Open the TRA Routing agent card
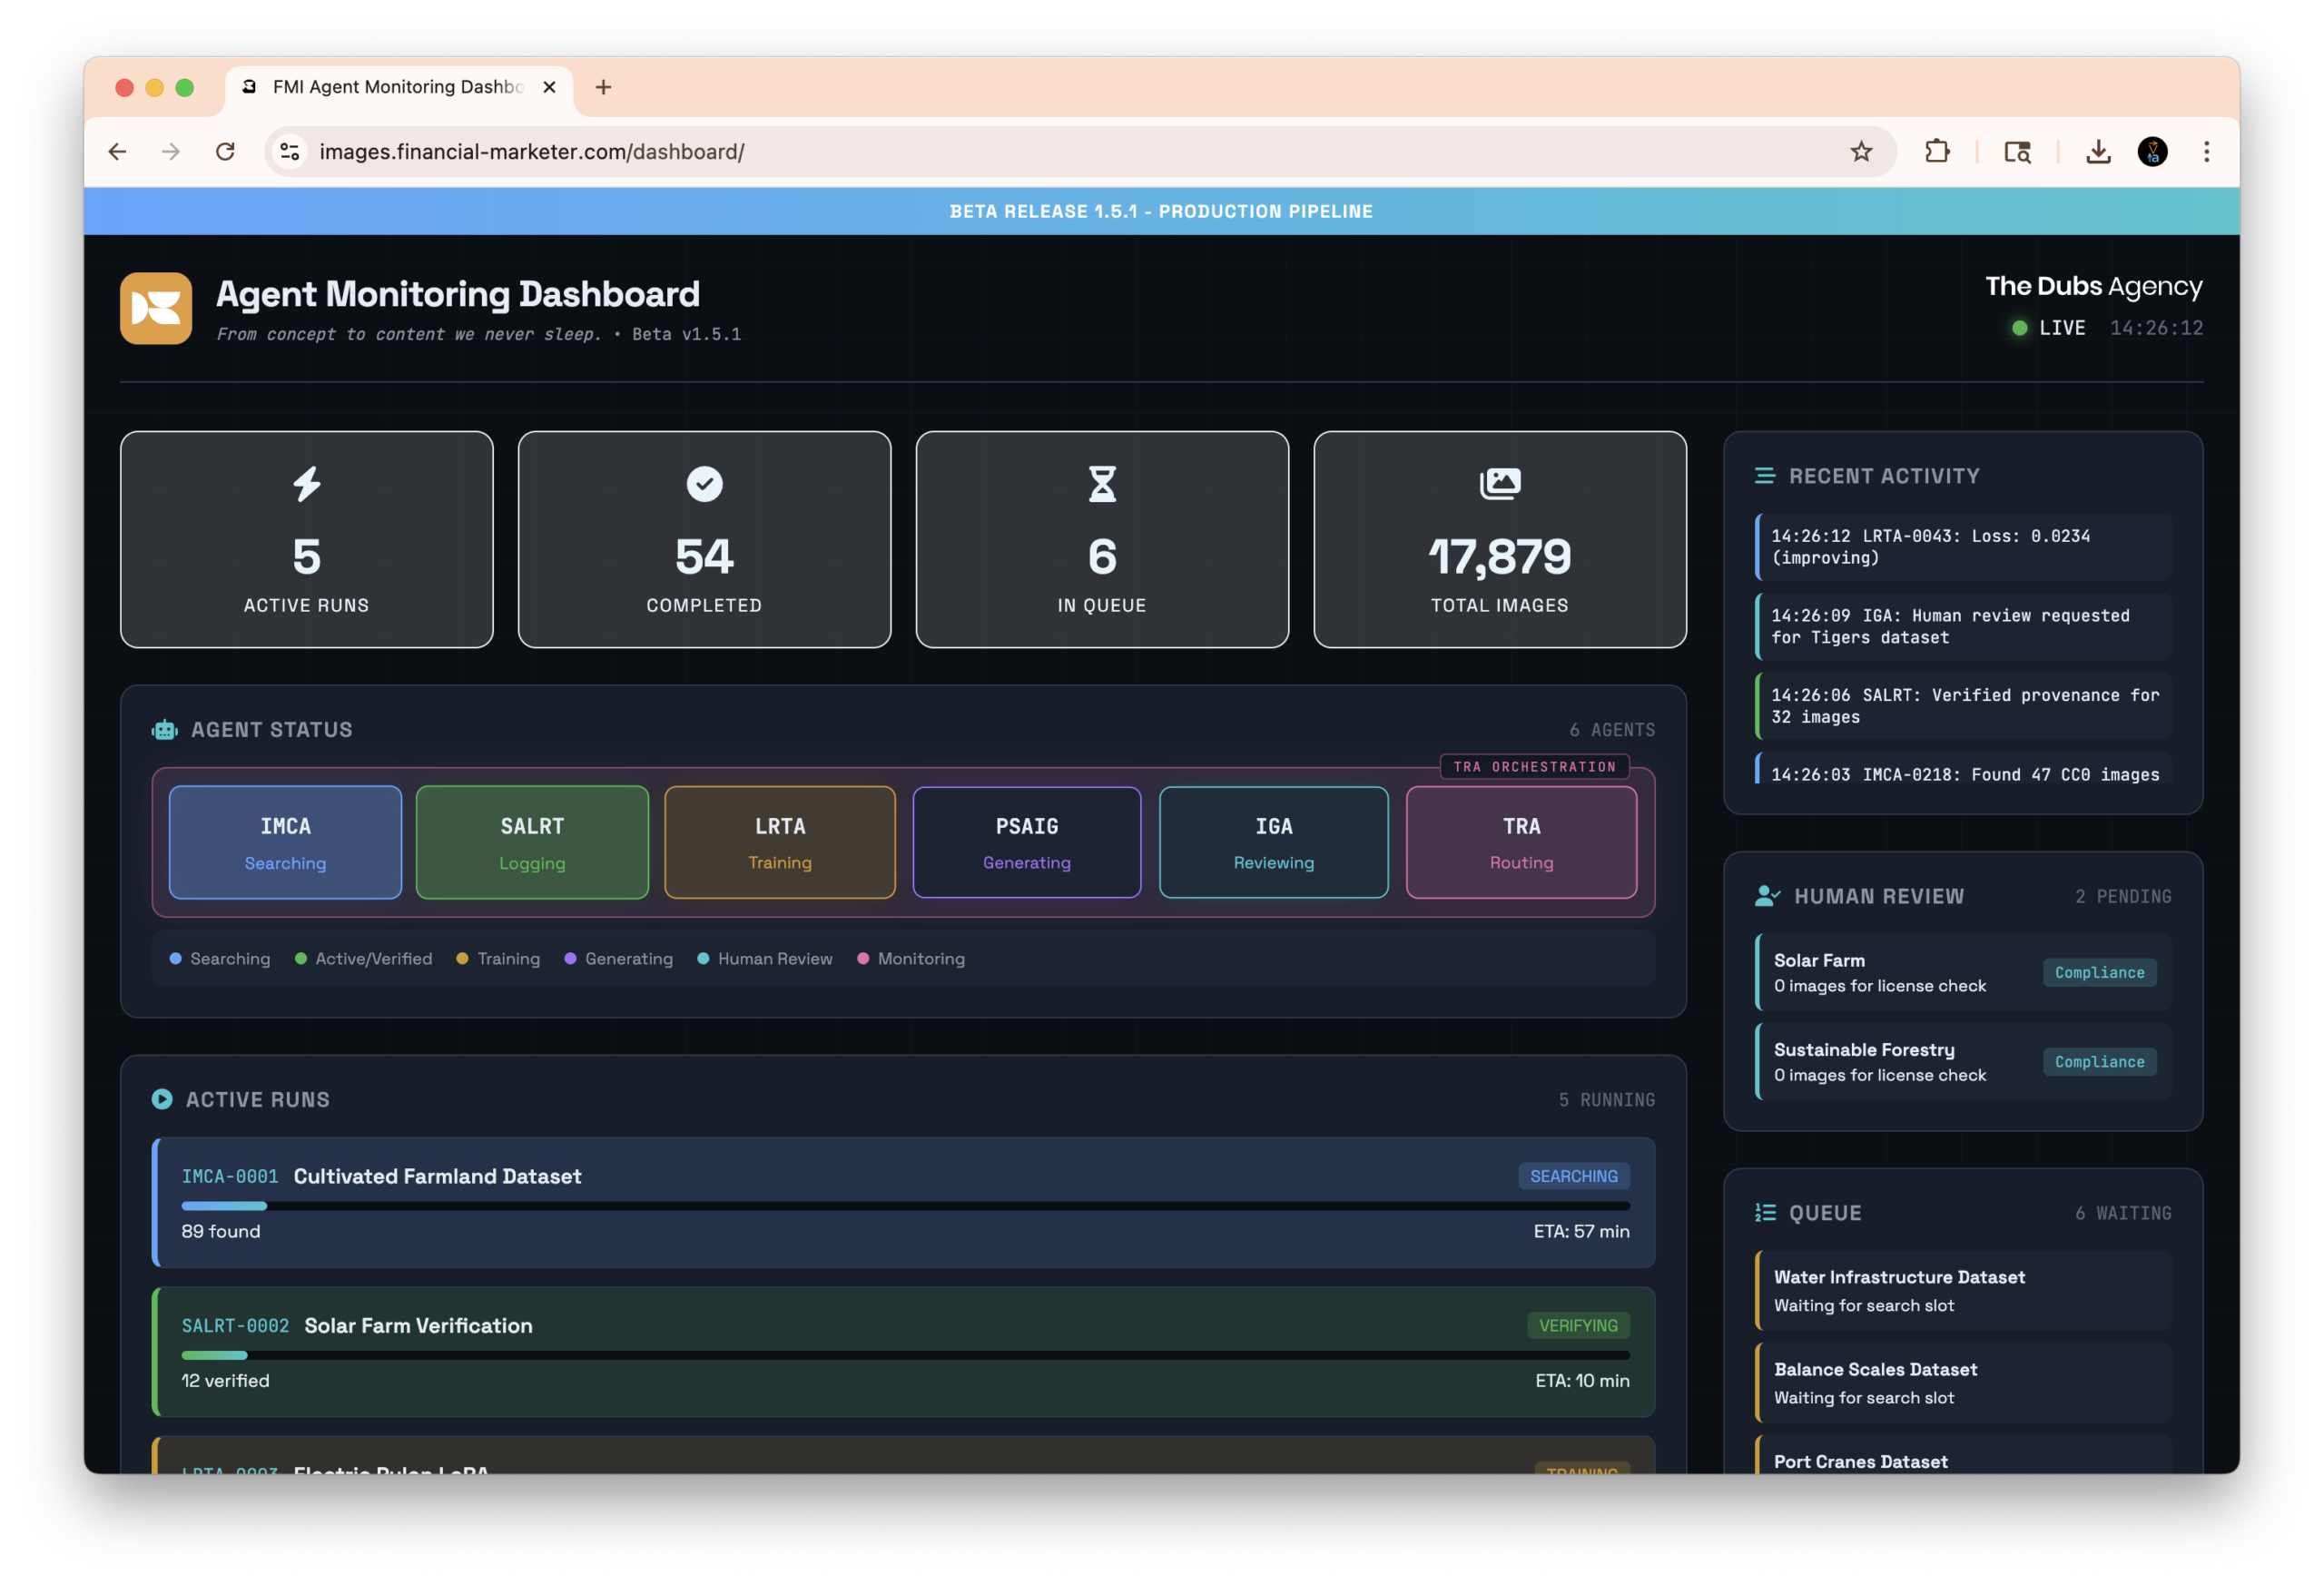Image resolution: width=2324 pixels, height=1585 pixels. (x=1520, y=842)
